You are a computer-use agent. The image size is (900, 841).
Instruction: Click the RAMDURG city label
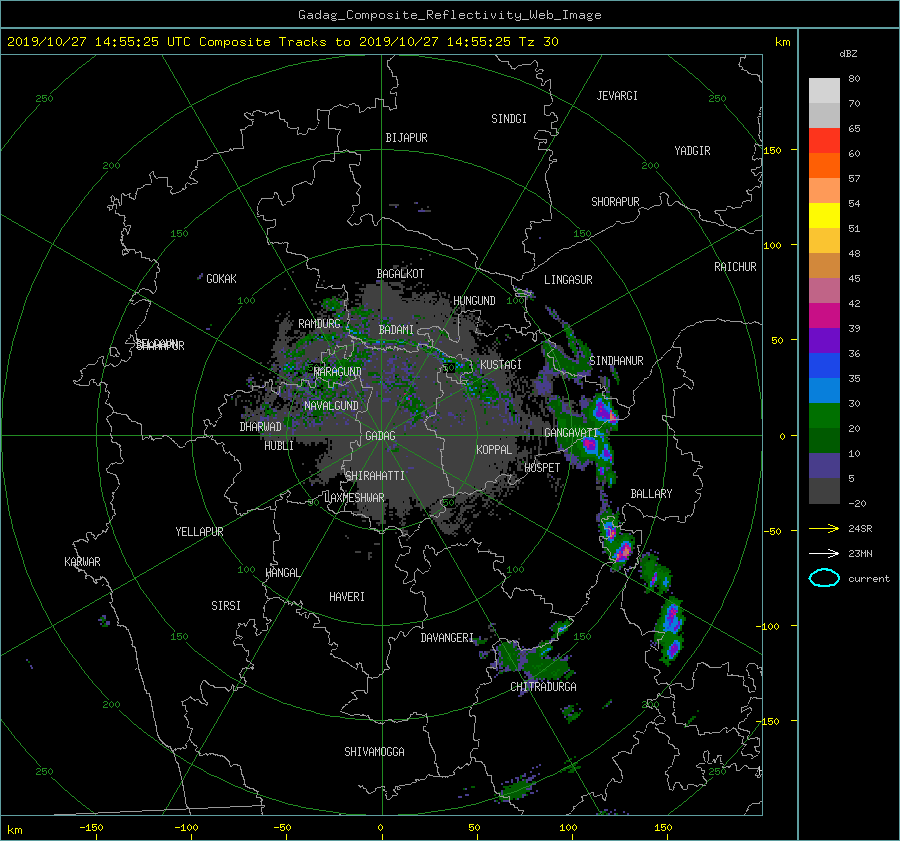tap(319, 324)
